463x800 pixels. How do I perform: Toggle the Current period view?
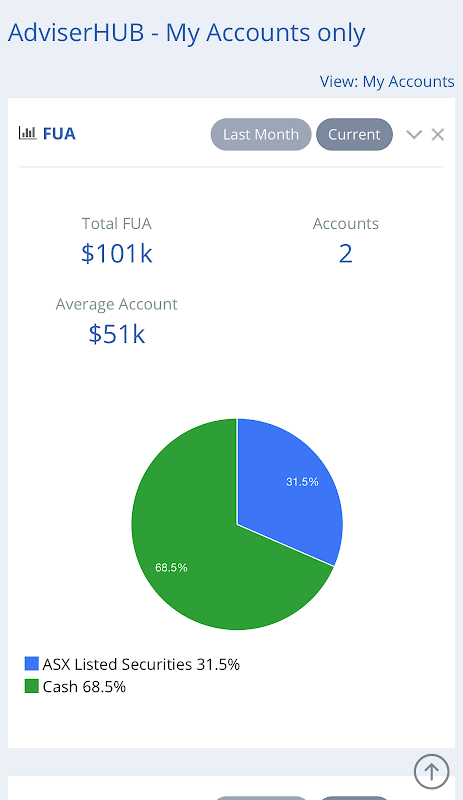click(354, 135)
